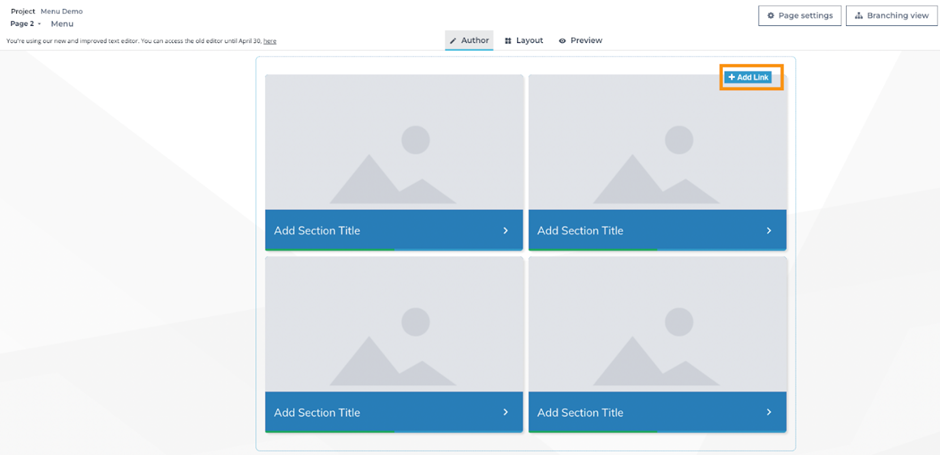This screenshot has width=940, height=455.
Task: Switch to the Preview tab
Action: point(580,40)
